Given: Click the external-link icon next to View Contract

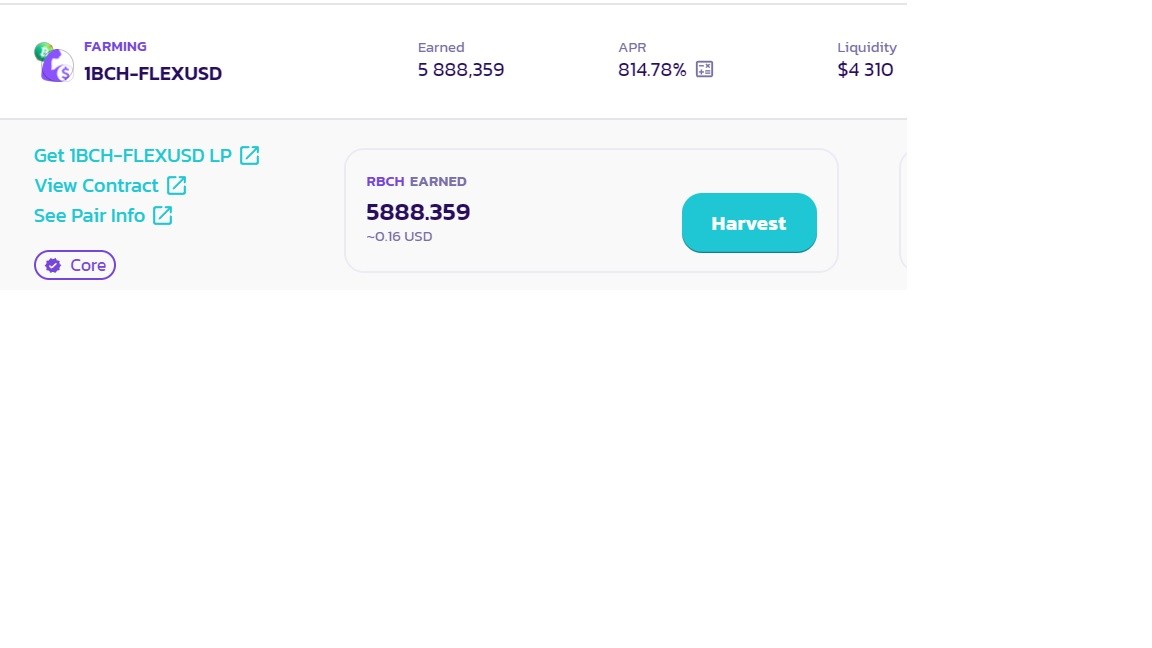Looking at the screenshot, I should (x=176, y=185).
